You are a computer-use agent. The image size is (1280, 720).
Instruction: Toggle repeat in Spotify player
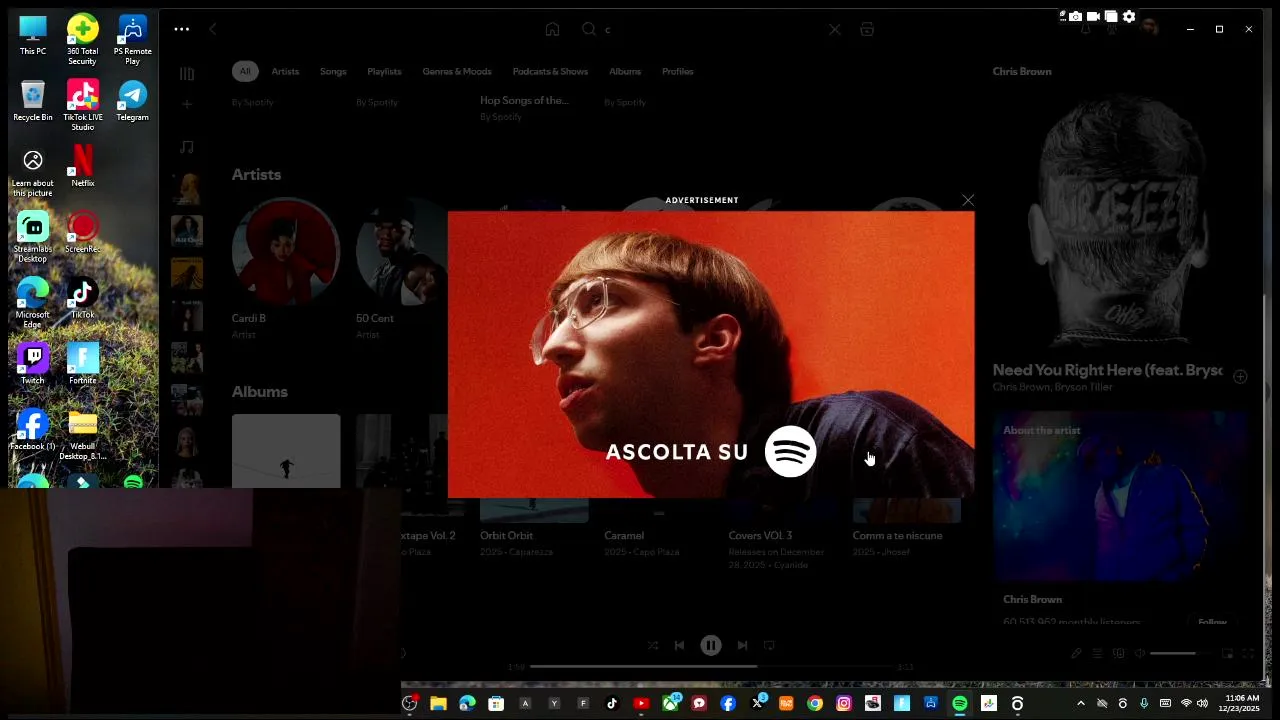[769, 646]
